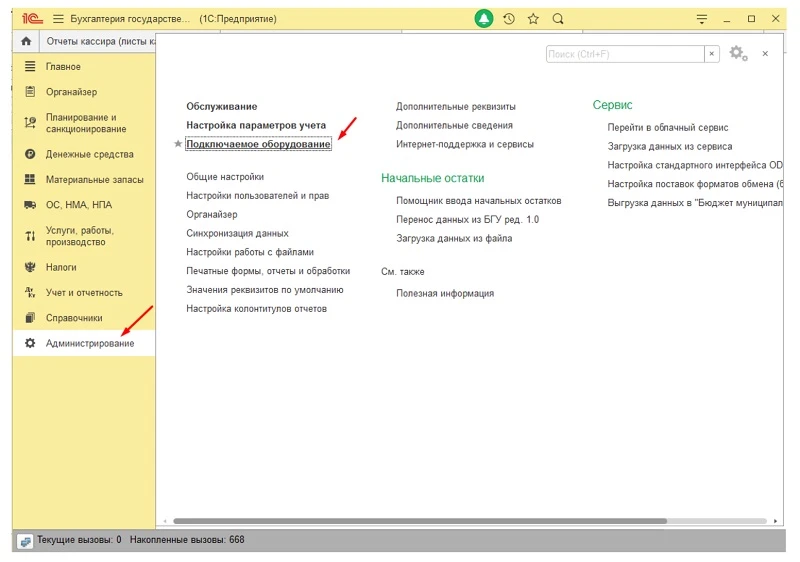Click the horizontal scrollbar right arrow
Screen dimensions: 800x562
tap(776, 521)
